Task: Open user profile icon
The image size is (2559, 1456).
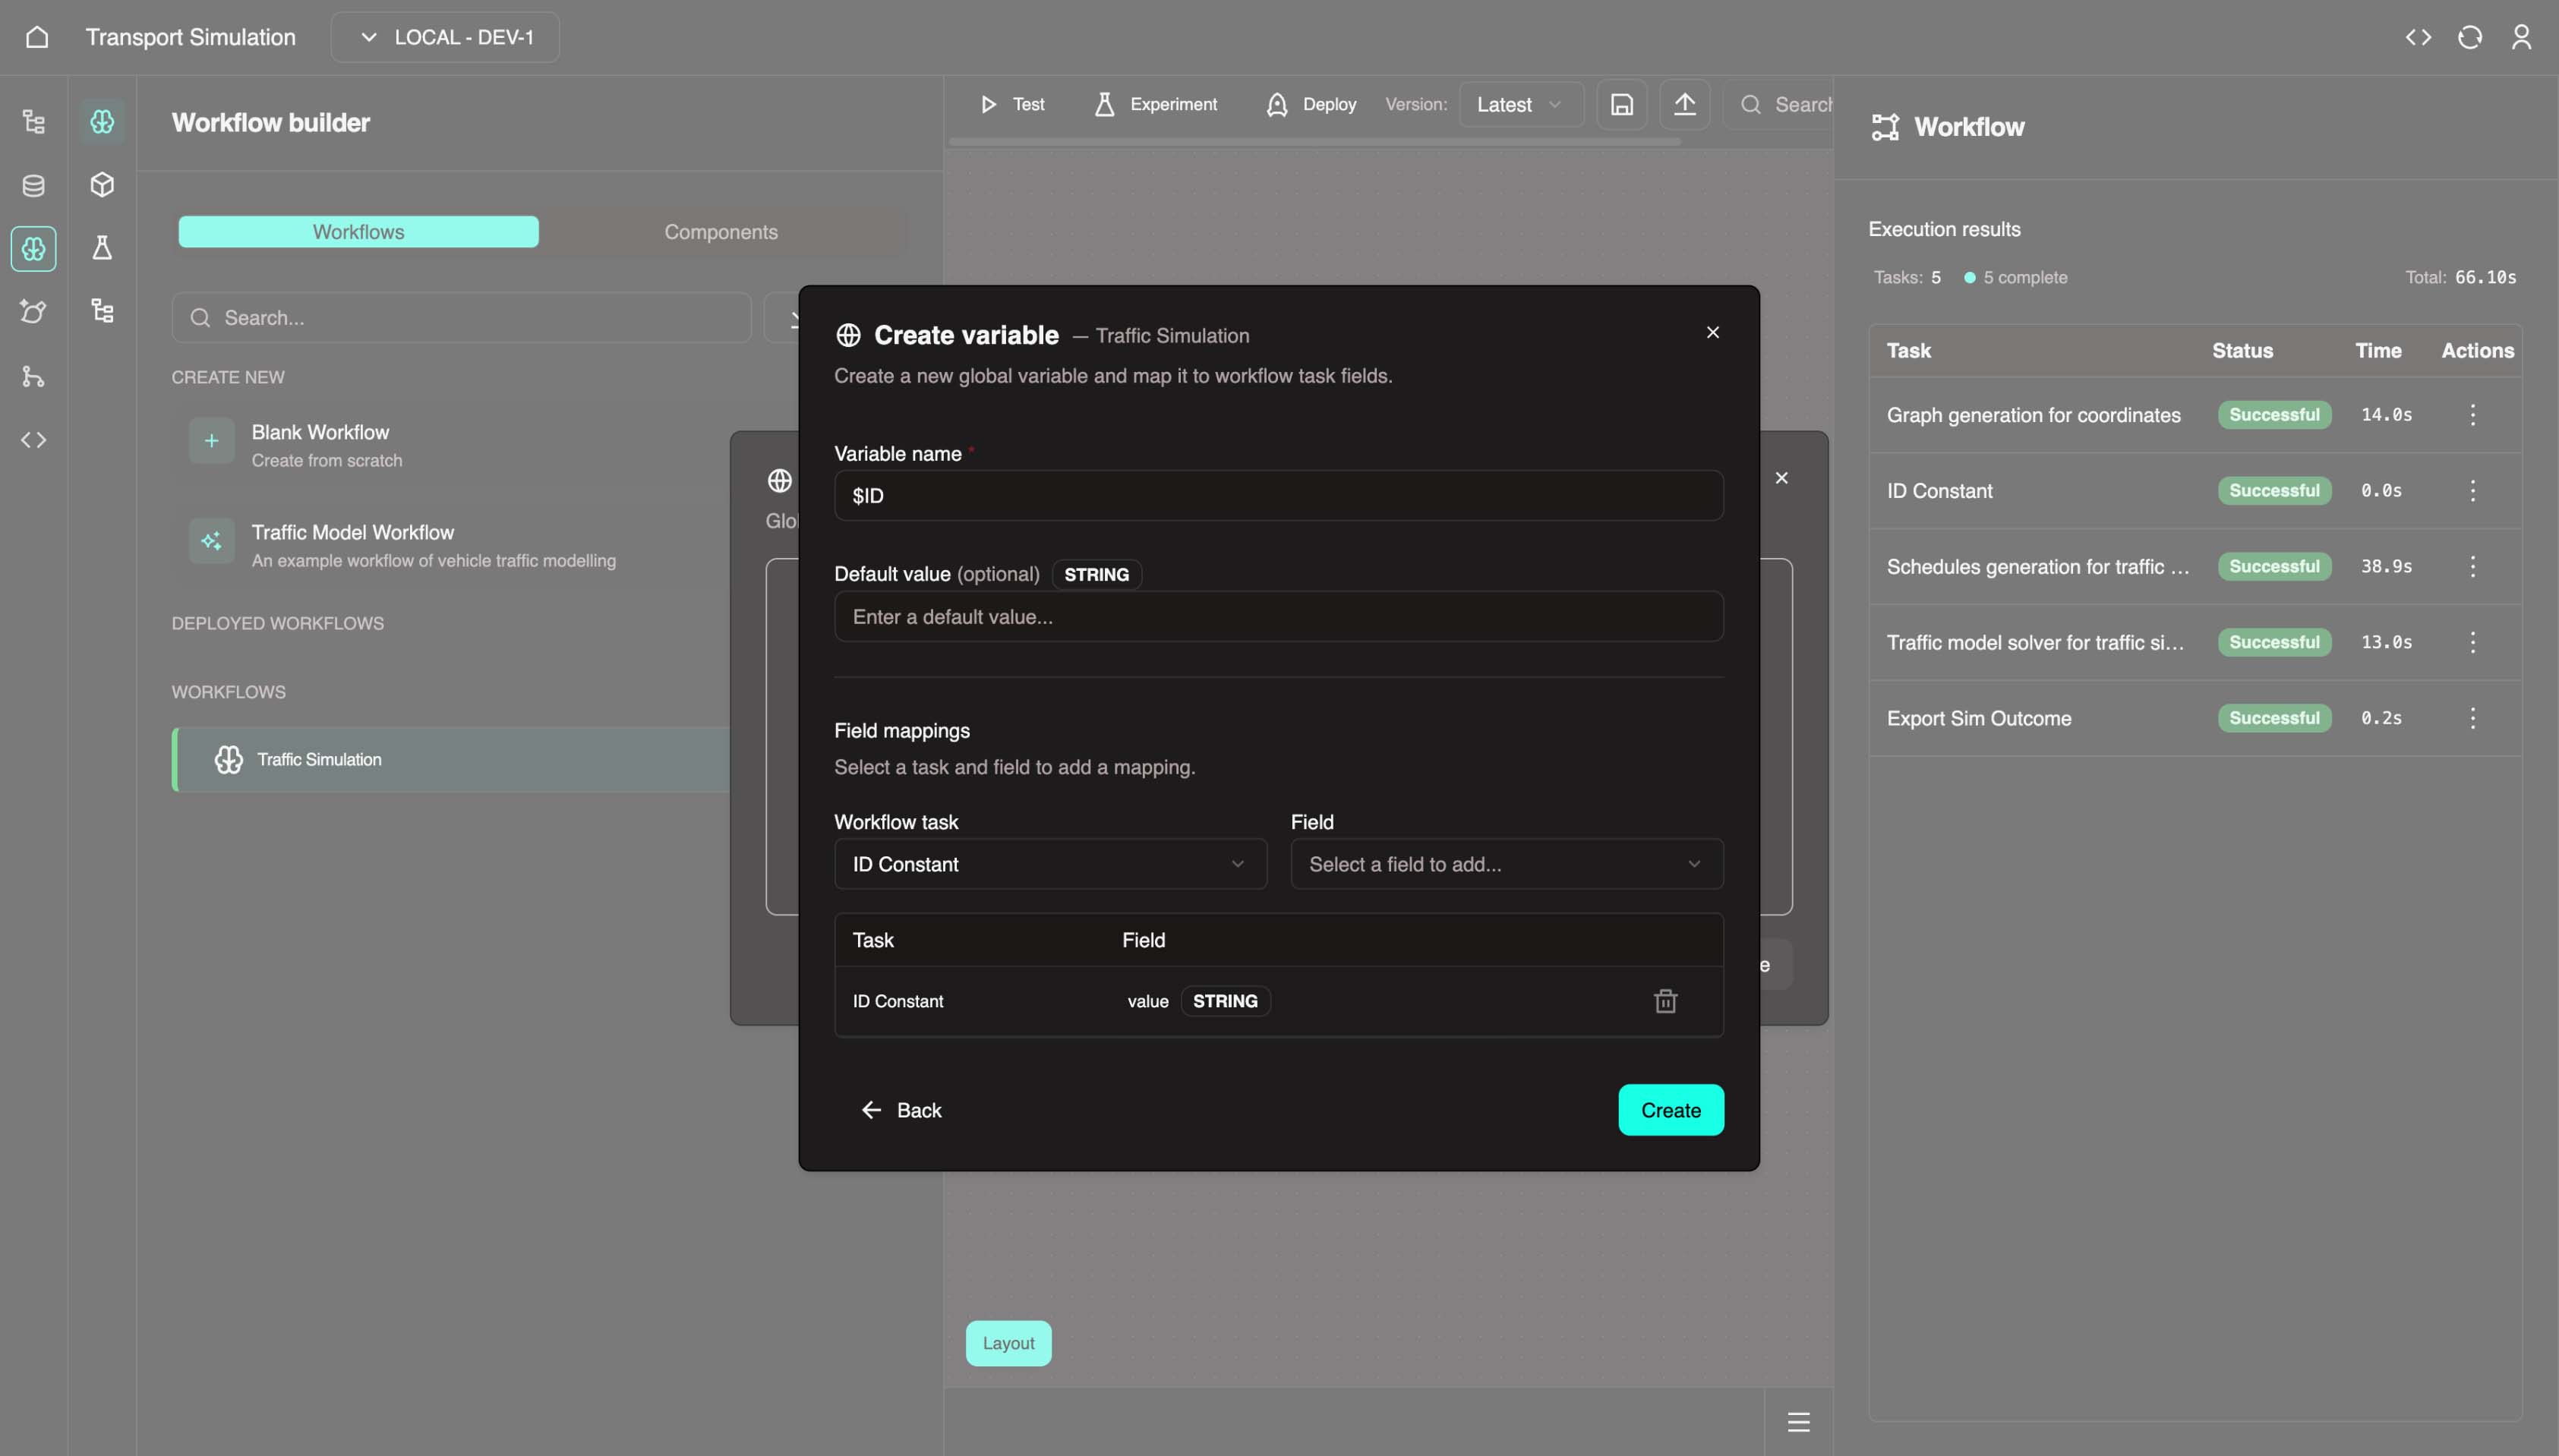Action: click(2521, 37)
